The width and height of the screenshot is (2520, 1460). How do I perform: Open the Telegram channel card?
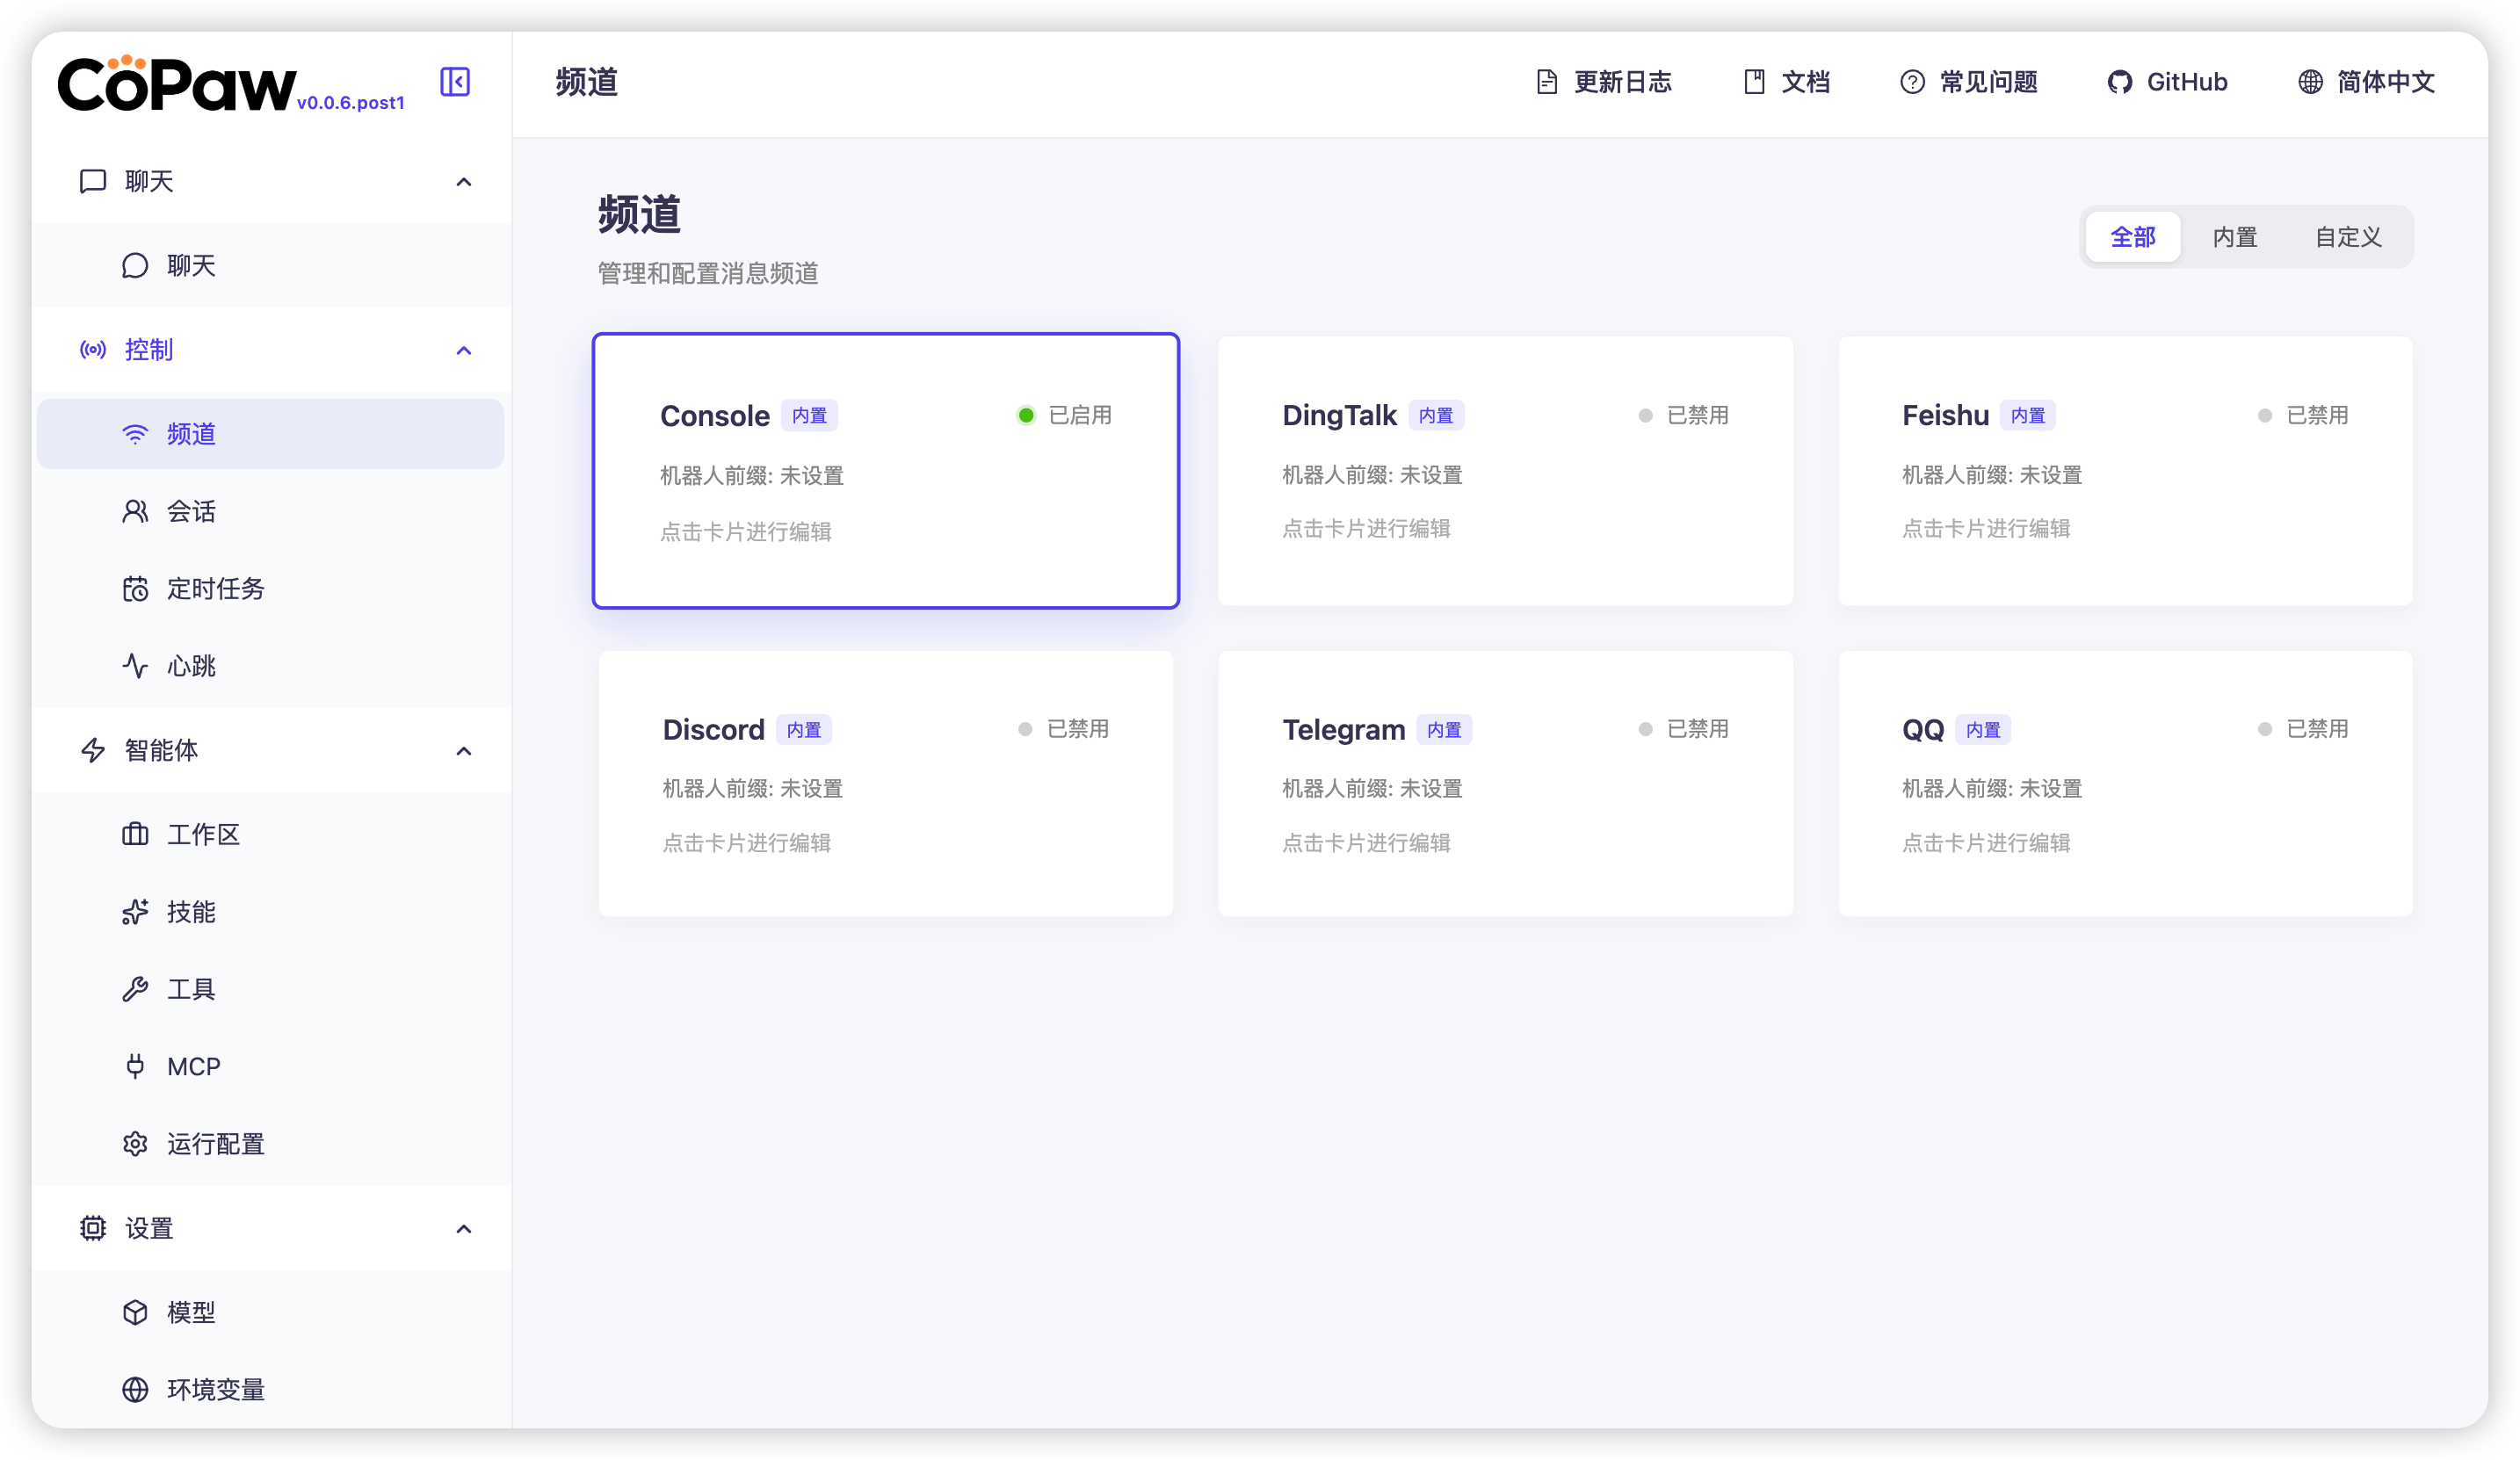pyautogui.click(x=1504, y=783)
